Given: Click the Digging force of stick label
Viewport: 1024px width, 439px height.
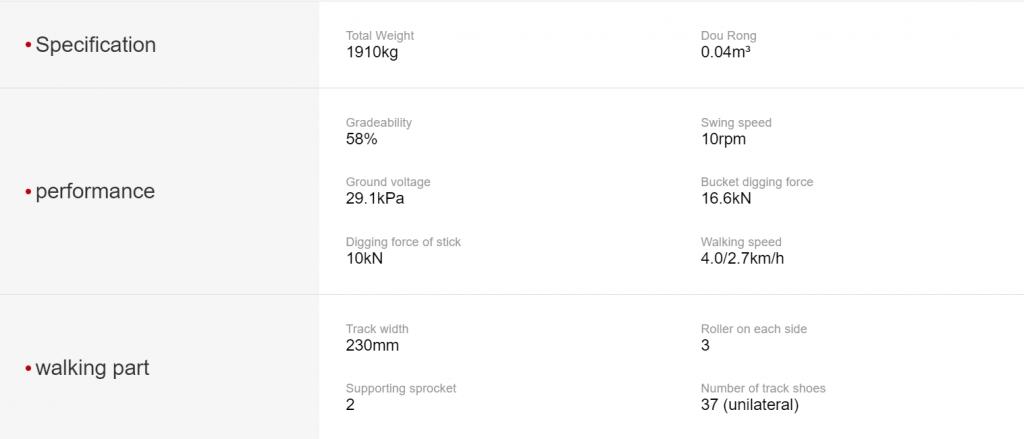Looking at the screenshot, I should (404, 242).
